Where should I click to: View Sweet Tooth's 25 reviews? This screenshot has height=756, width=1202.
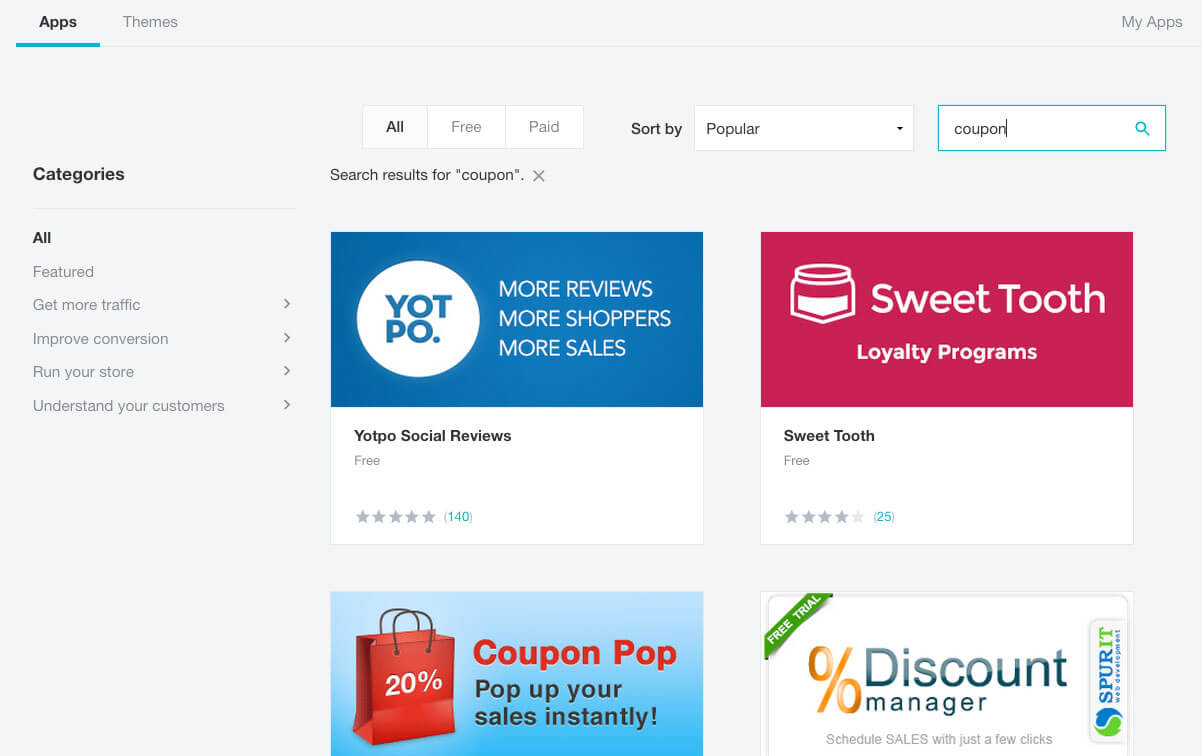(x=884, y=517)
